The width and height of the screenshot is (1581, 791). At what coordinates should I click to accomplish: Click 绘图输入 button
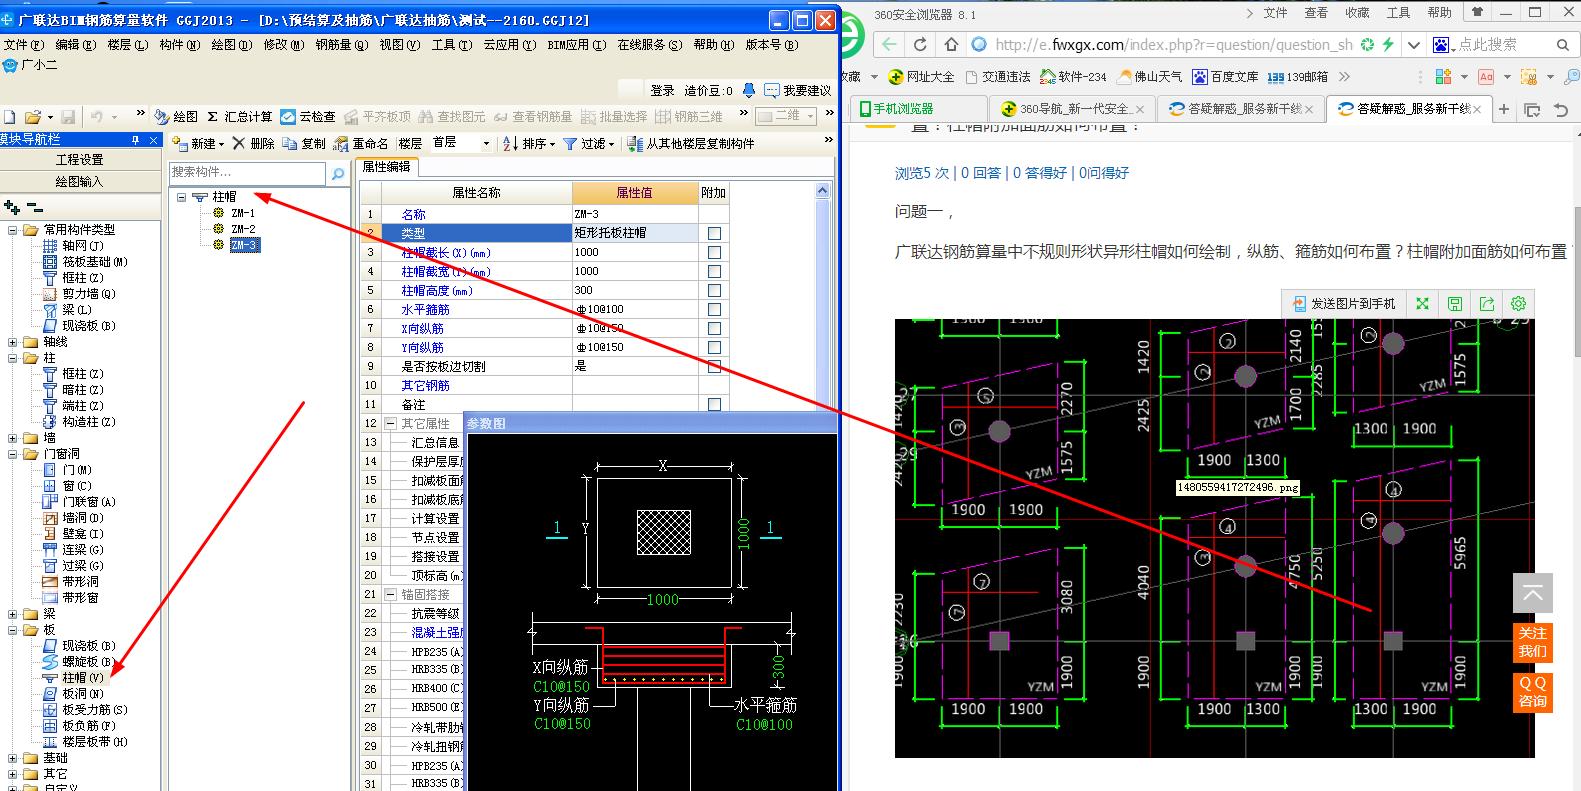tap(80, 182)
